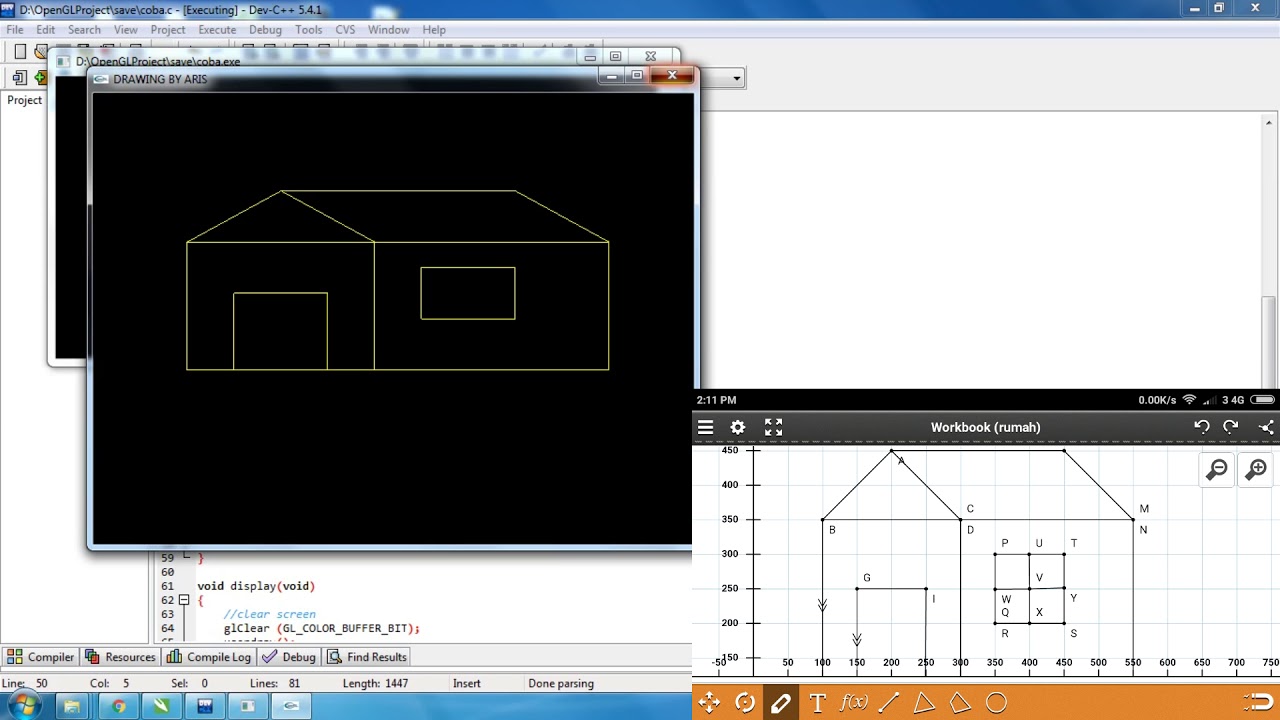
Task: Switch to Dev-C++ taskbar button
Action: pos(205,706)
